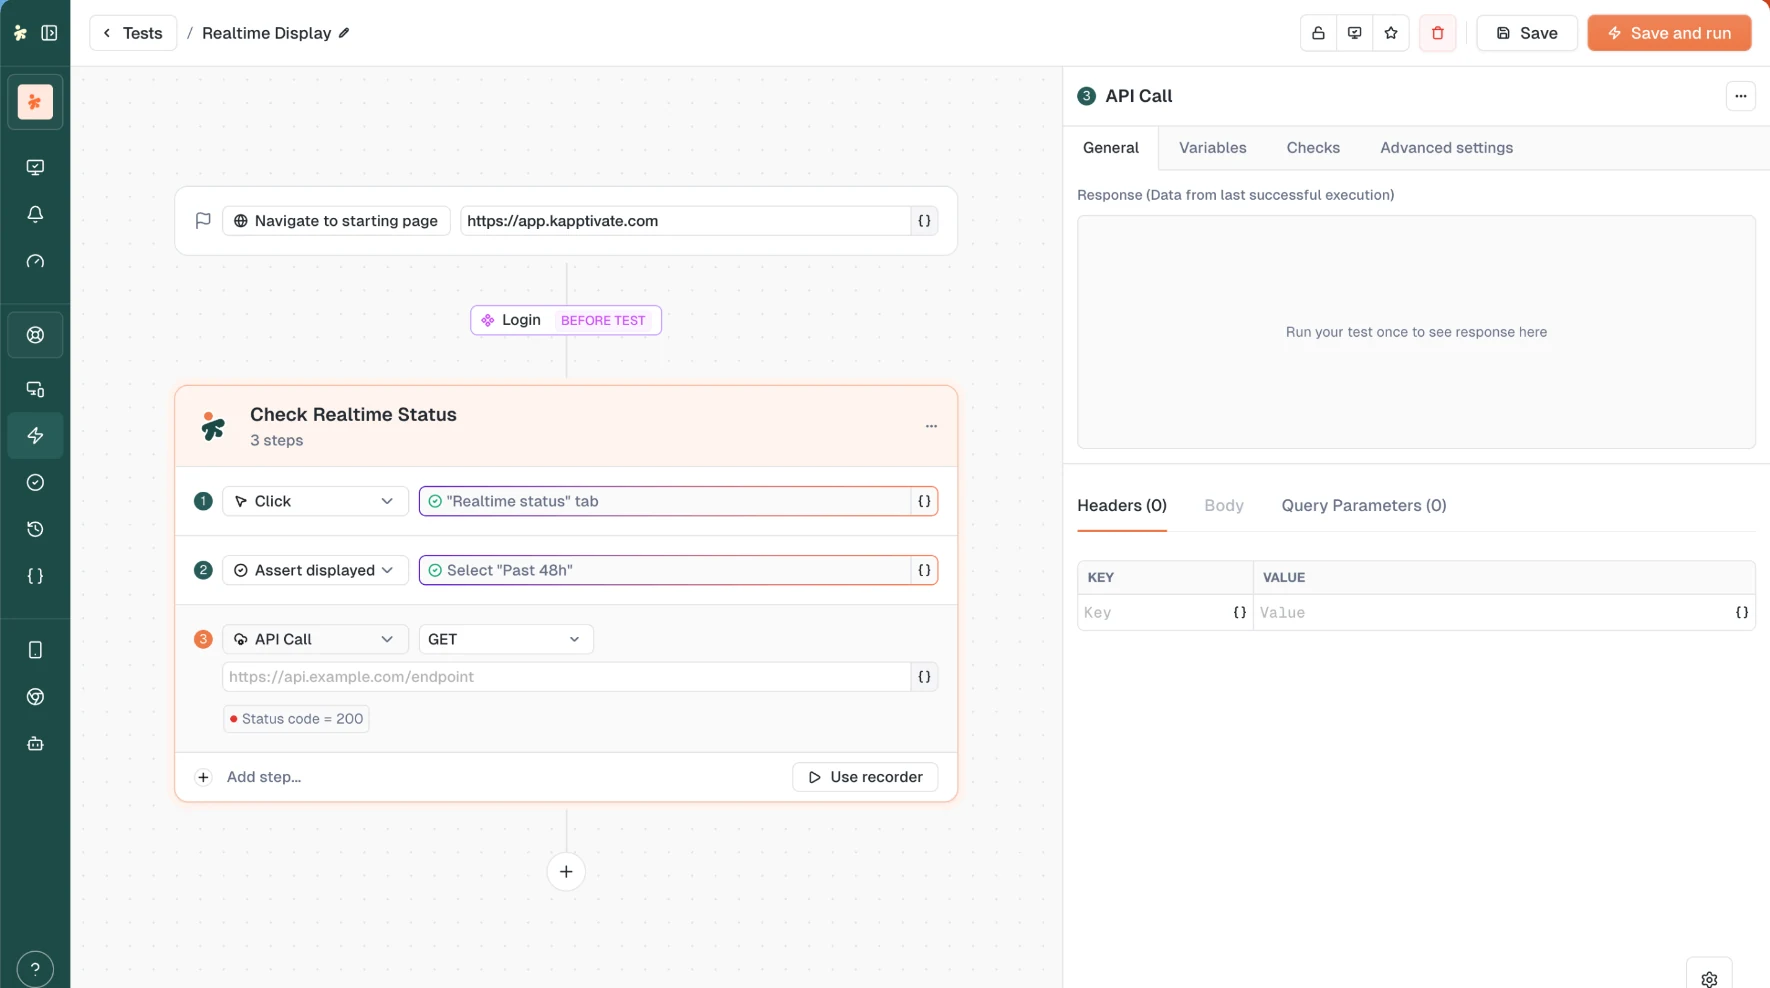The image size is (1770, 988).
Task: Select step number 3 orange badge
Action: pos(203,639)
